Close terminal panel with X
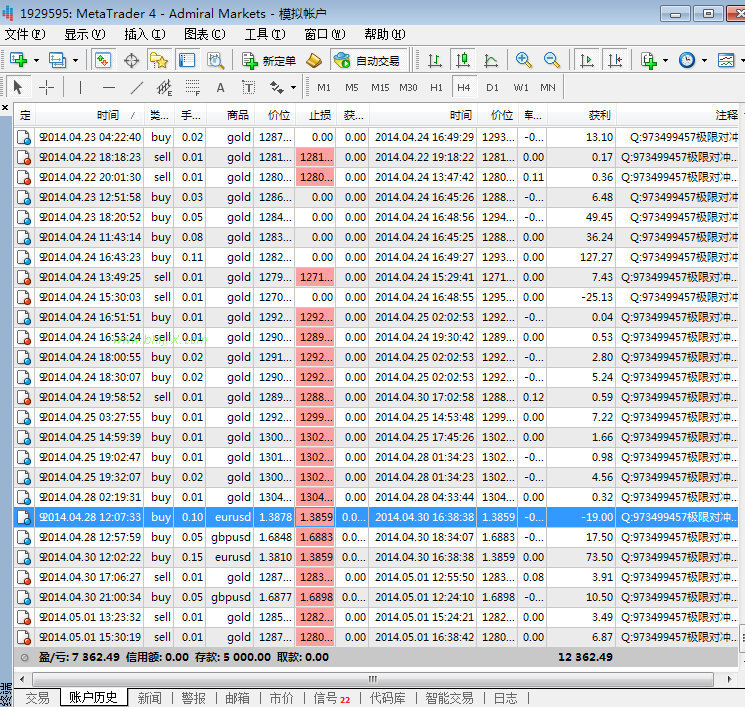Viewport: 745px width, 707px height. coord(5,108)
